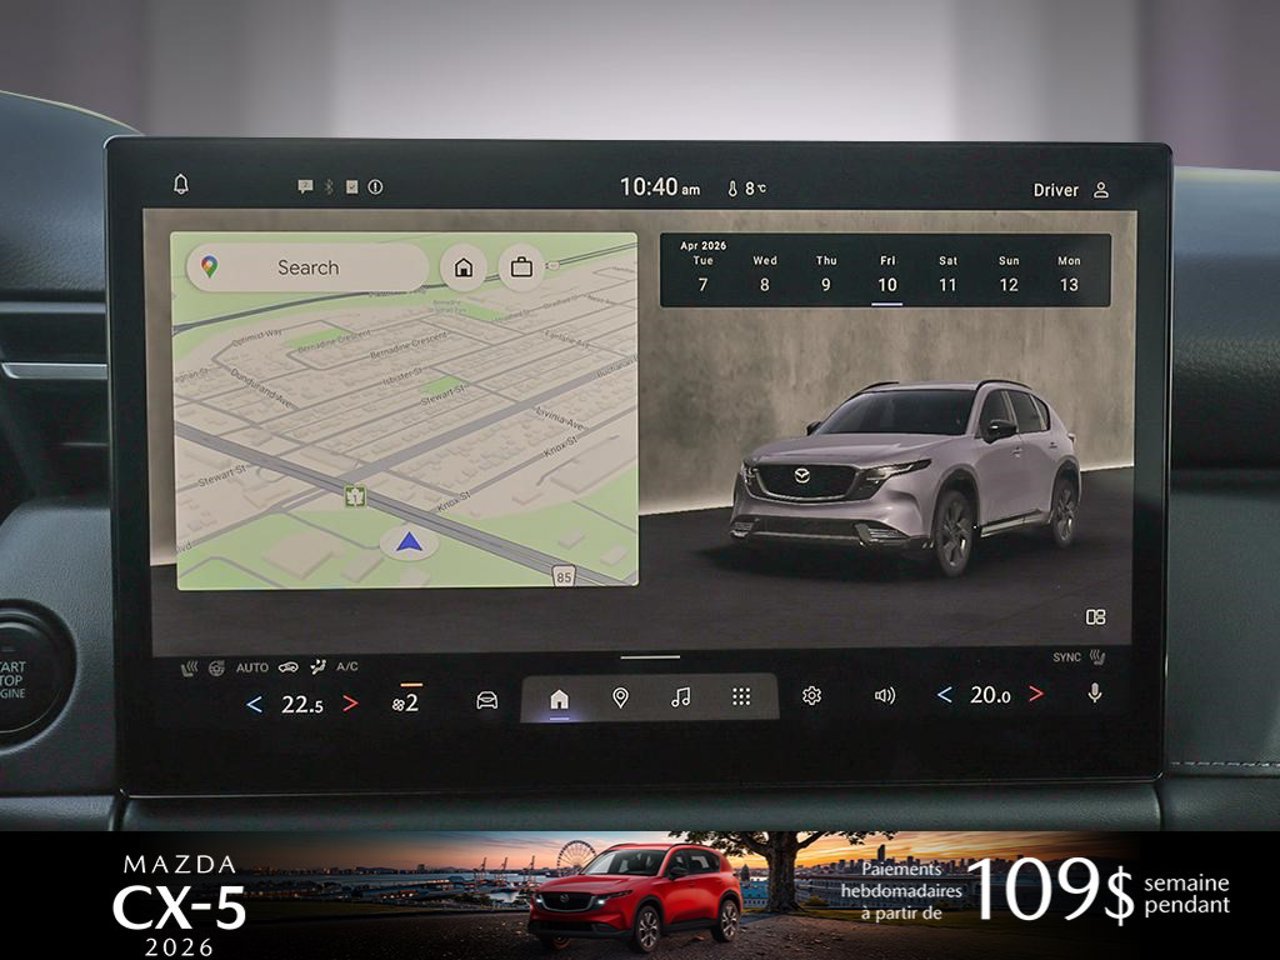The image size is (1280, 960).
Task: Tap the Apr 2026 month label
Action: [703, 245]
